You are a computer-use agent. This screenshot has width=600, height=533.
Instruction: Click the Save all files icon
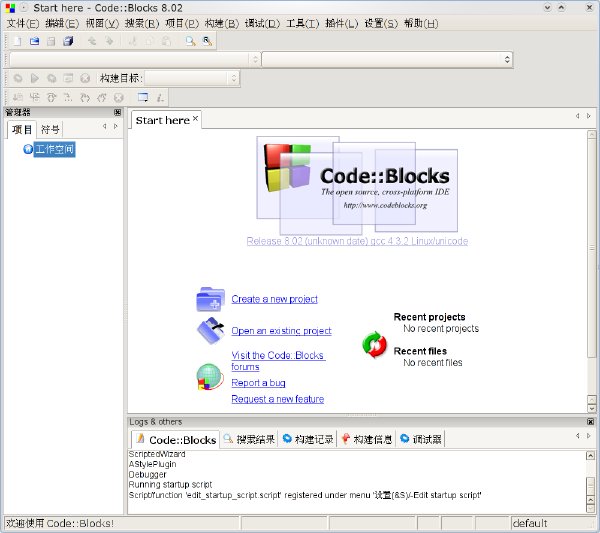[68, 41]
